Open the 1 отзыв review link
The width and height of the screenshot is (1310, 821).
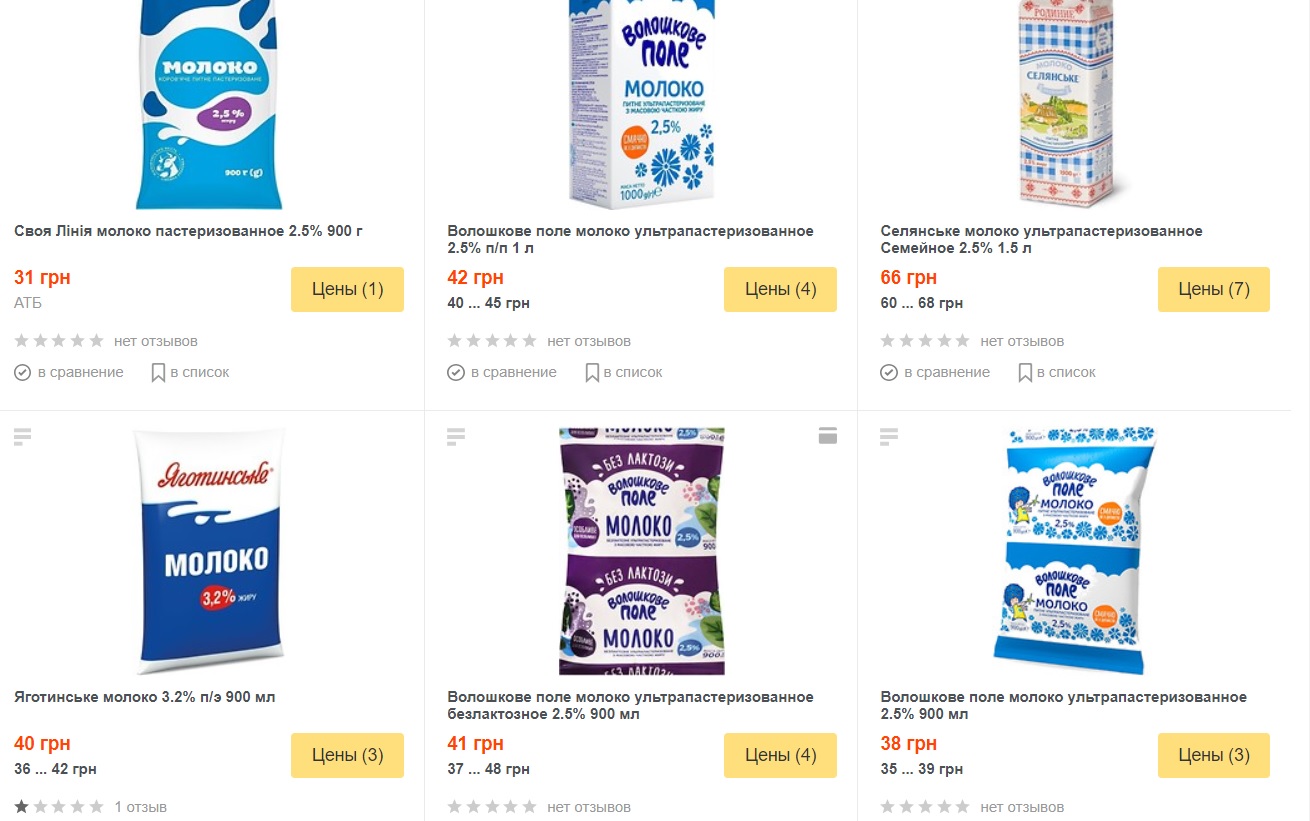point(140,807)
